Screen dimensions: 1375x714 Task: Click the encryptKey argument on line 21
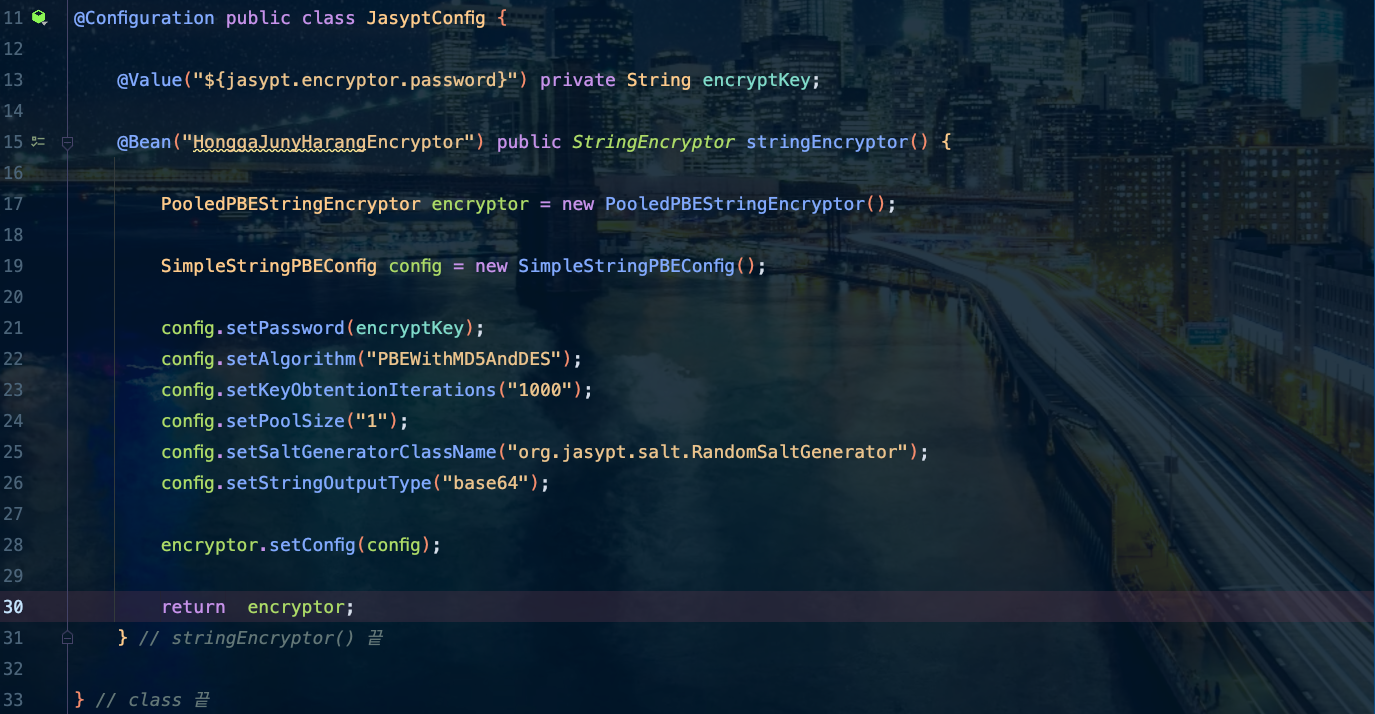pos(409,328)
